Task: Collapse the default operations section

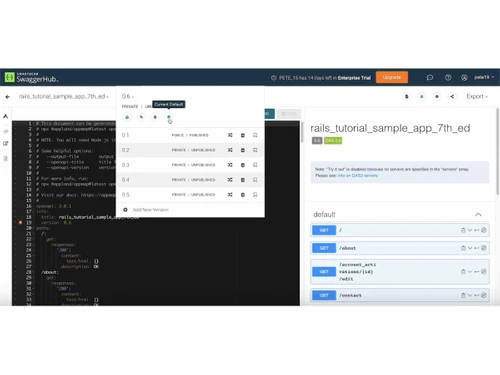Action: pos(478,214)
